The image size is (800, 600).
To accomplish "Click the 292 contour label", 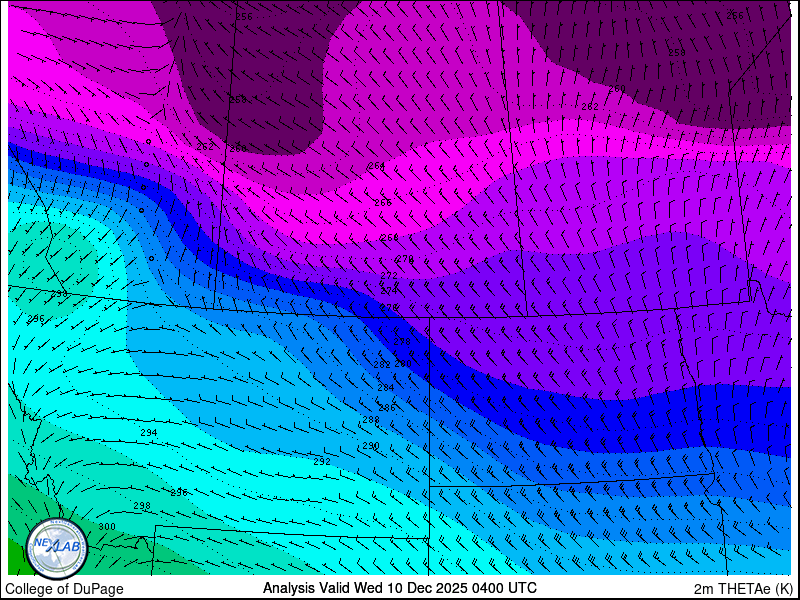I will [322, 461].
